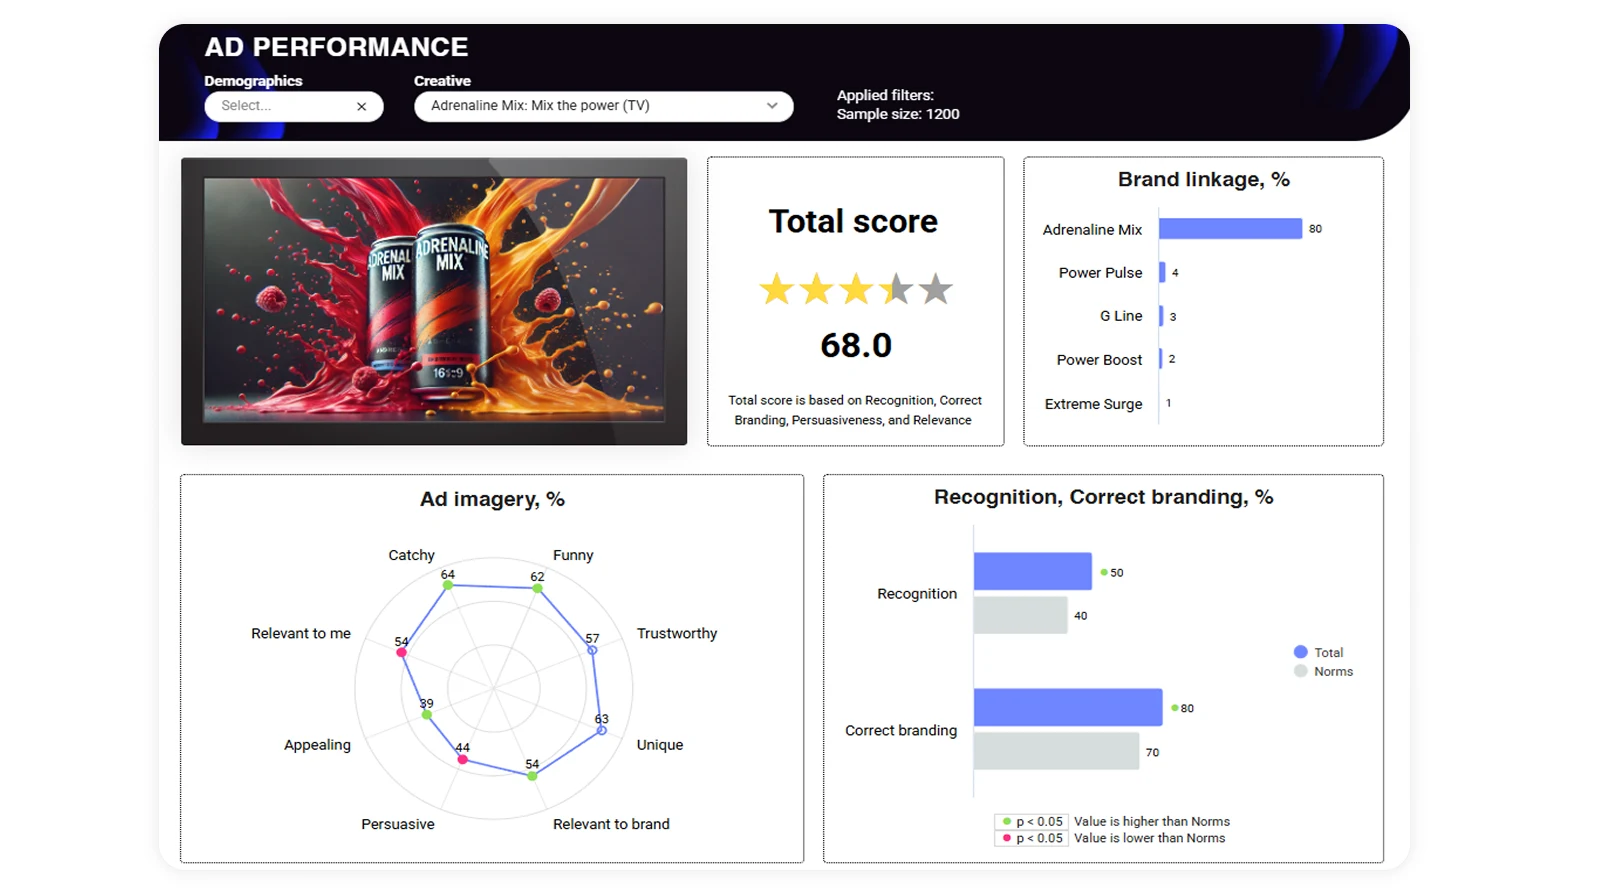Click the Persuasive axis label
Image resolution: width=1600 pixels, height=894 pixels.
(x=398, y=825)
